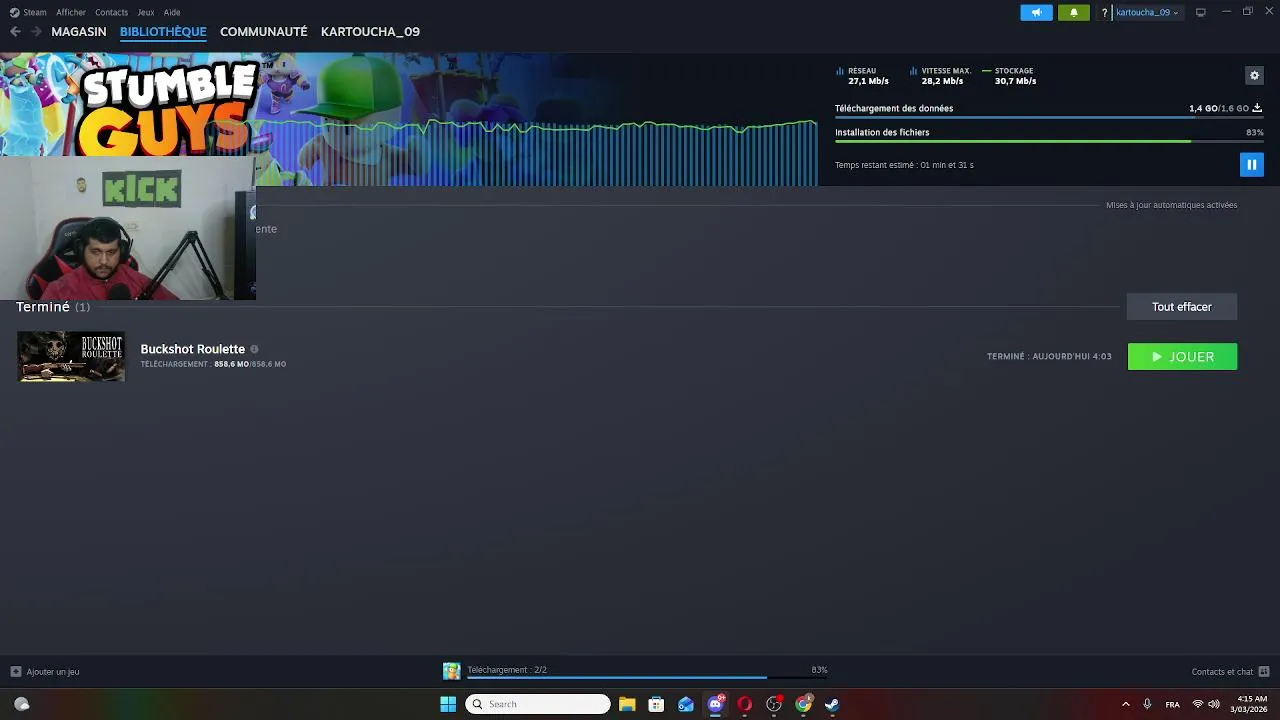Open the Afficher menu
The width and height of the screenshot is (1280, 720).
(71, 12)
